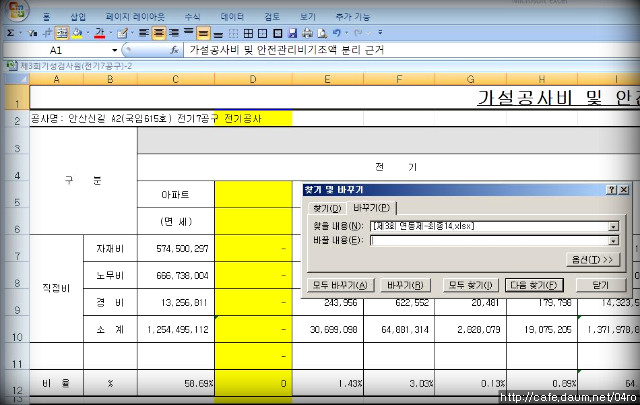Open the 페이지 레이아웃 ribbon tab
Screen dimensions: 640x405
tap(135, 17)
